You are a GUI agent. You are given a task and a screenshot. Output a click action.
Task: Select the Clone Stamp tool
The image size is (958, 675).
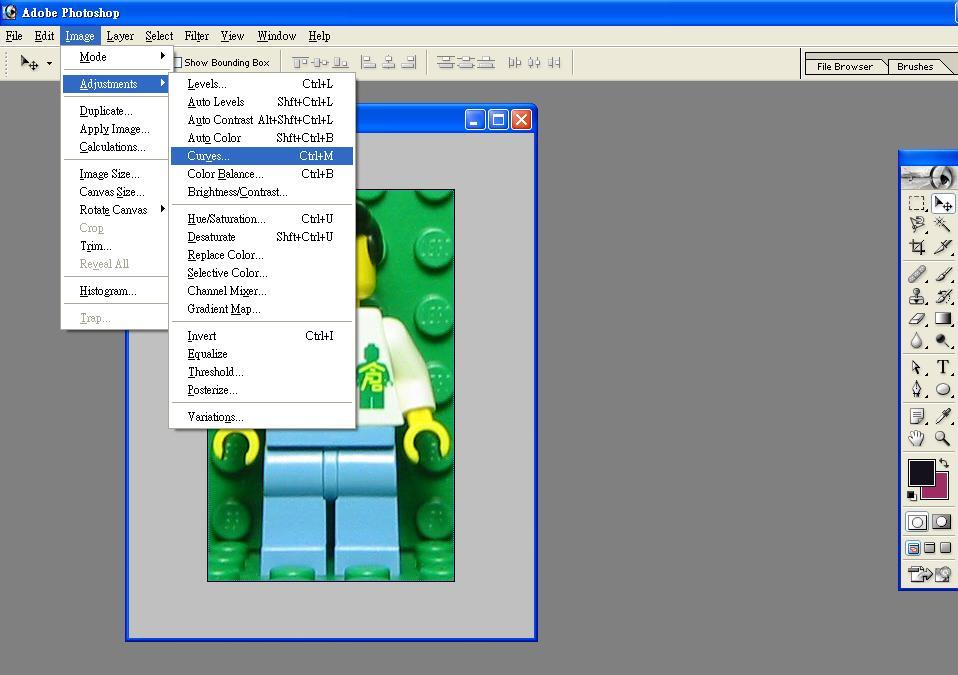(x=916, y=296)
